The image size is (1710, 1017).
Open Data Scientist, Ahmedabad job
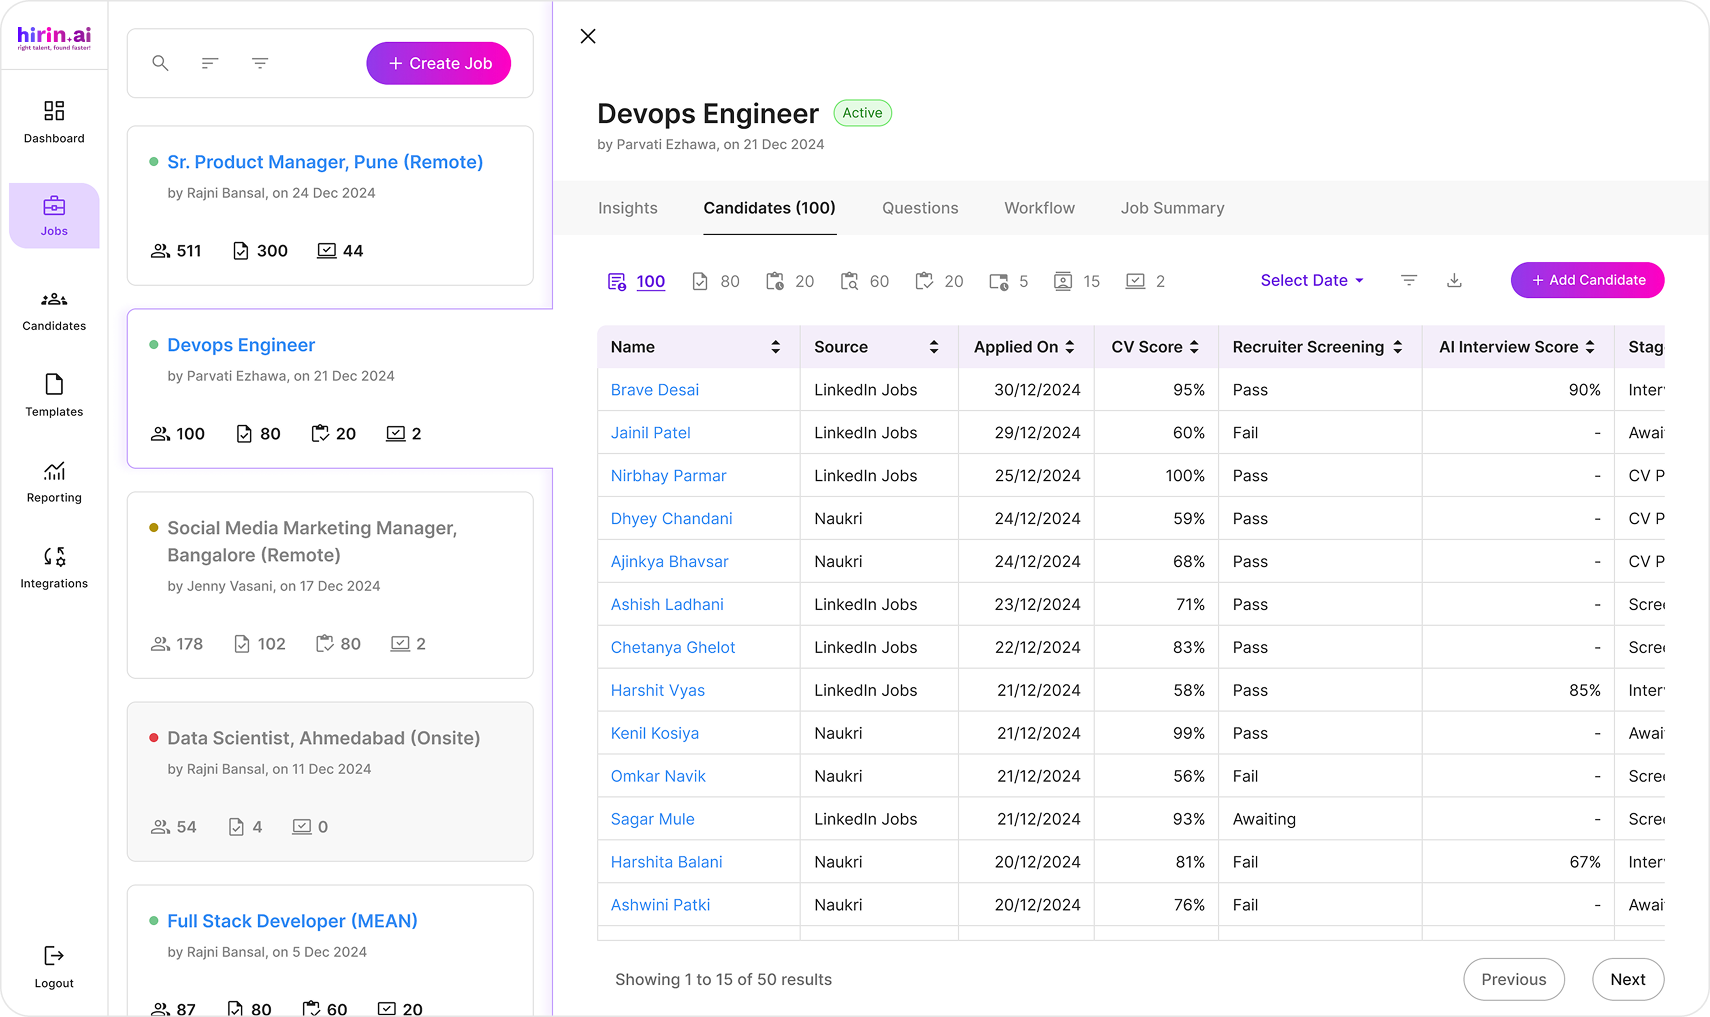pos(324,738)
